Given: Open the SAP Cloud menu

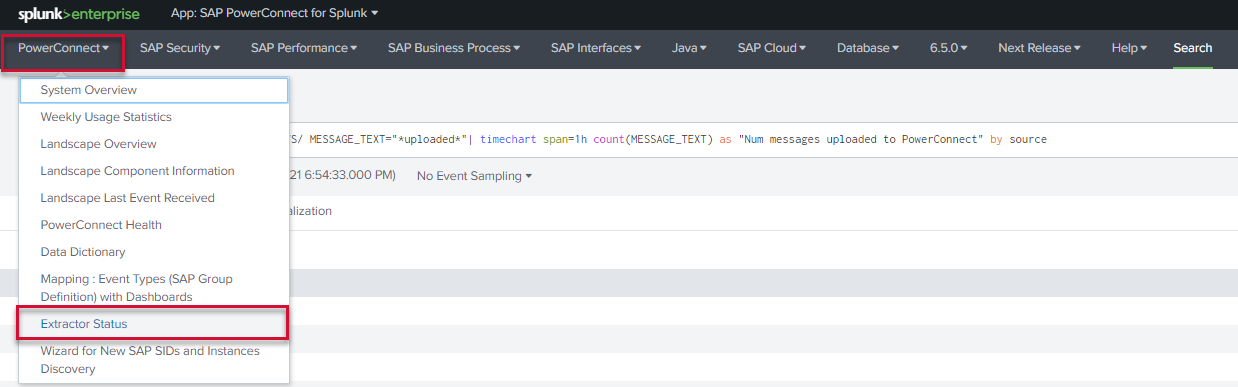Looking at the screenshot, I should (x=772, y=48).
